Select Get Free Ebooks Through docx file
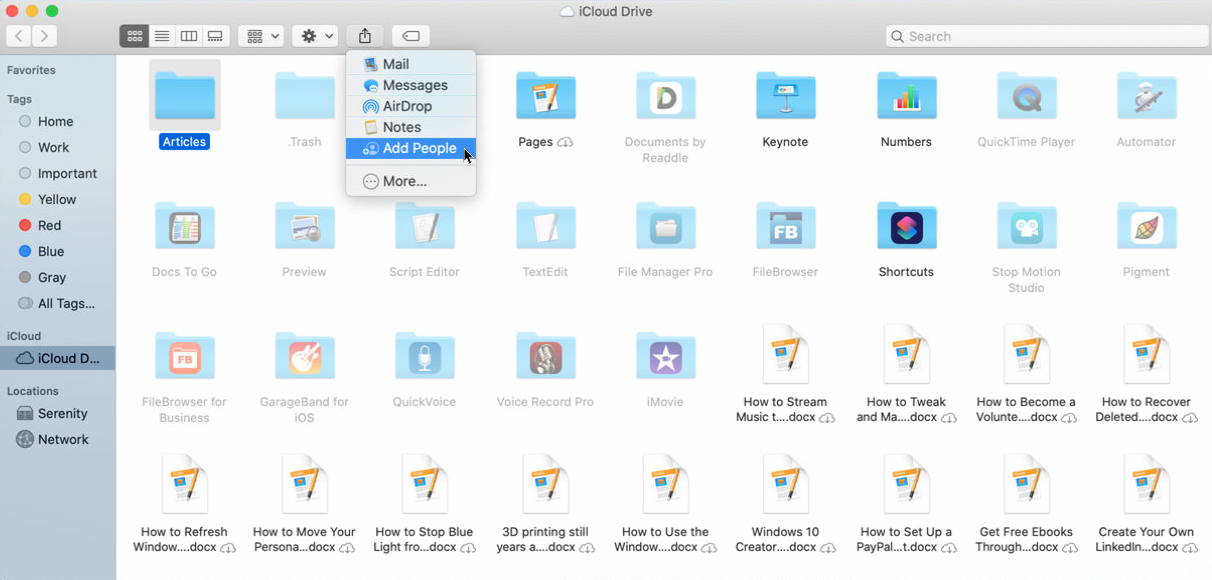Image resolution: width=1212 pixels, height=580 pixels. [x=1026, y=484]
